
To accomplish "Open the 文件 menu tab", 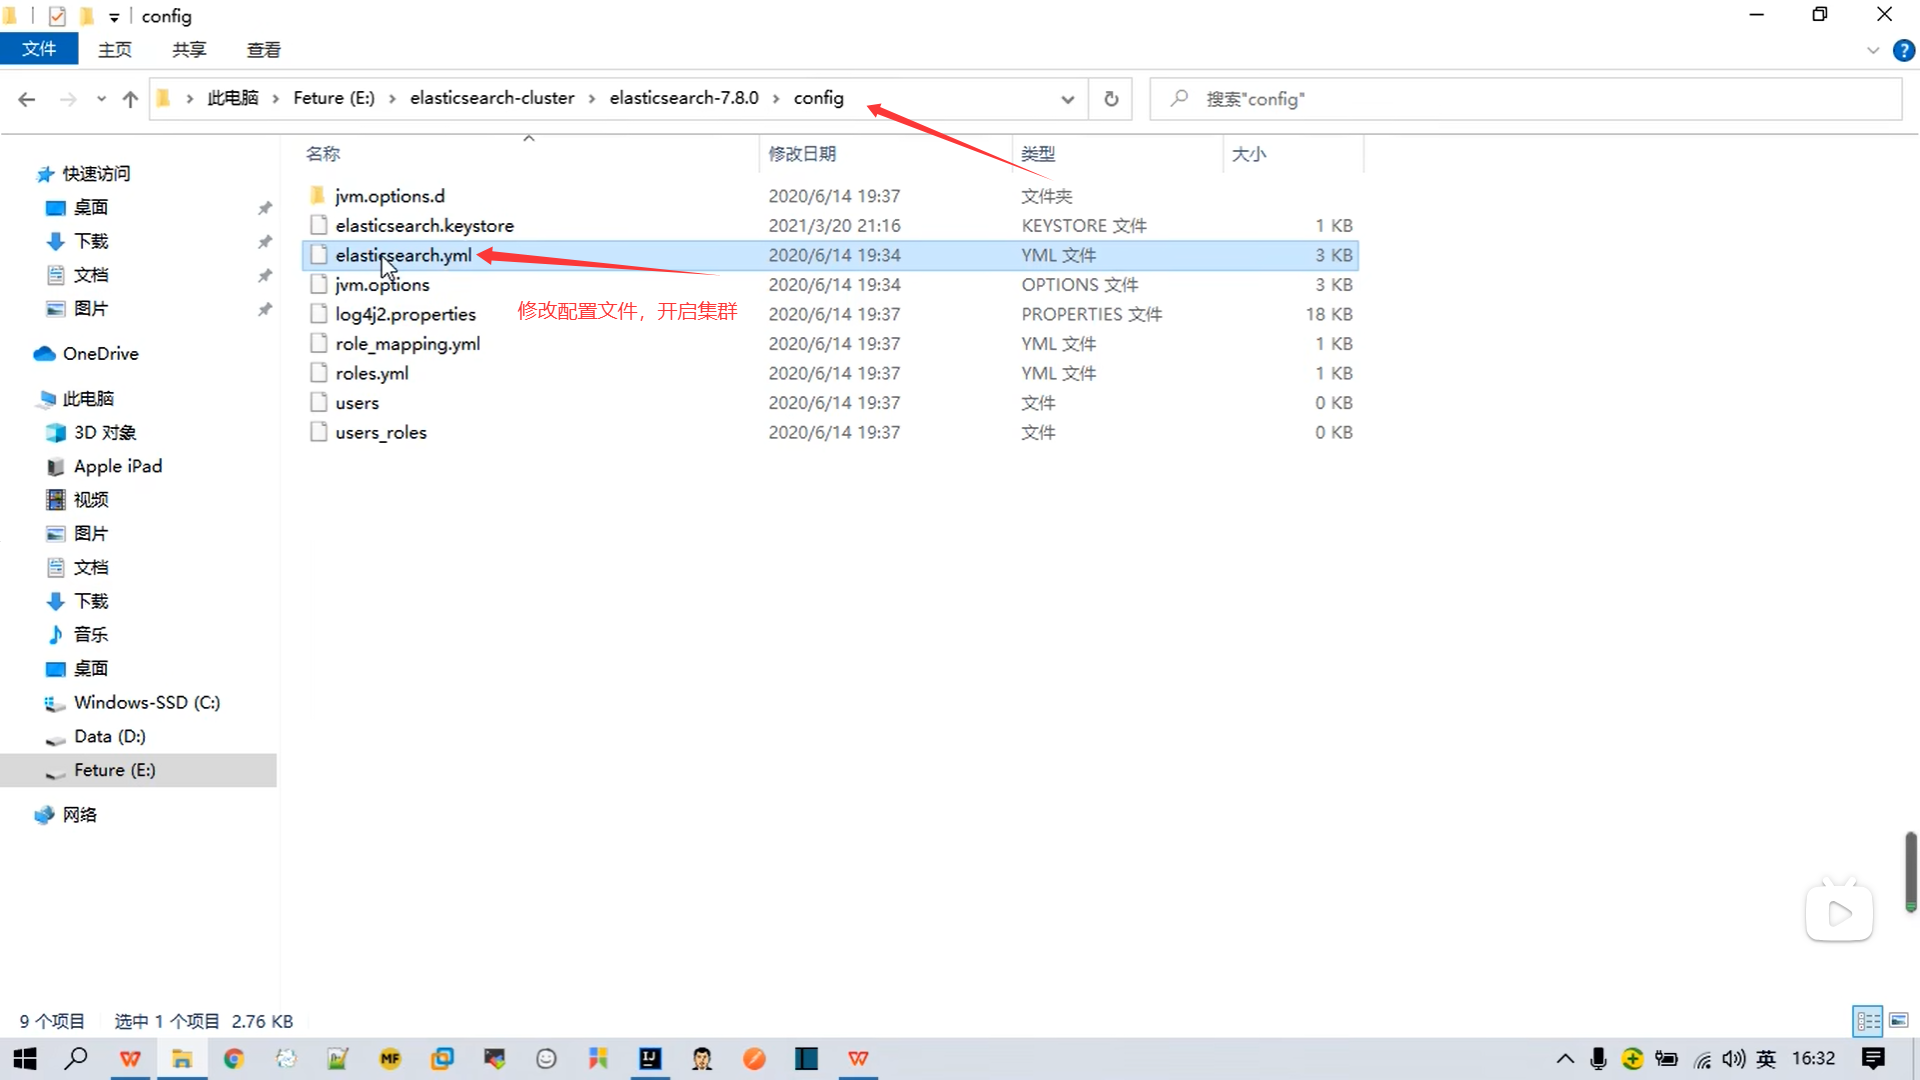I will tap(39, 49).
